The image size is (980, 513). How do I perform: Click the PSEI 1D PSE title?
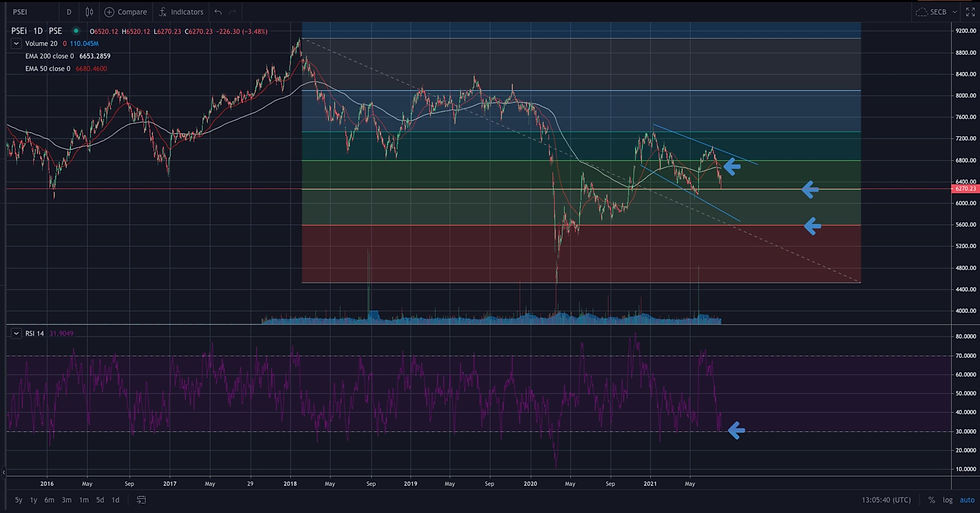tap(37, 31)
